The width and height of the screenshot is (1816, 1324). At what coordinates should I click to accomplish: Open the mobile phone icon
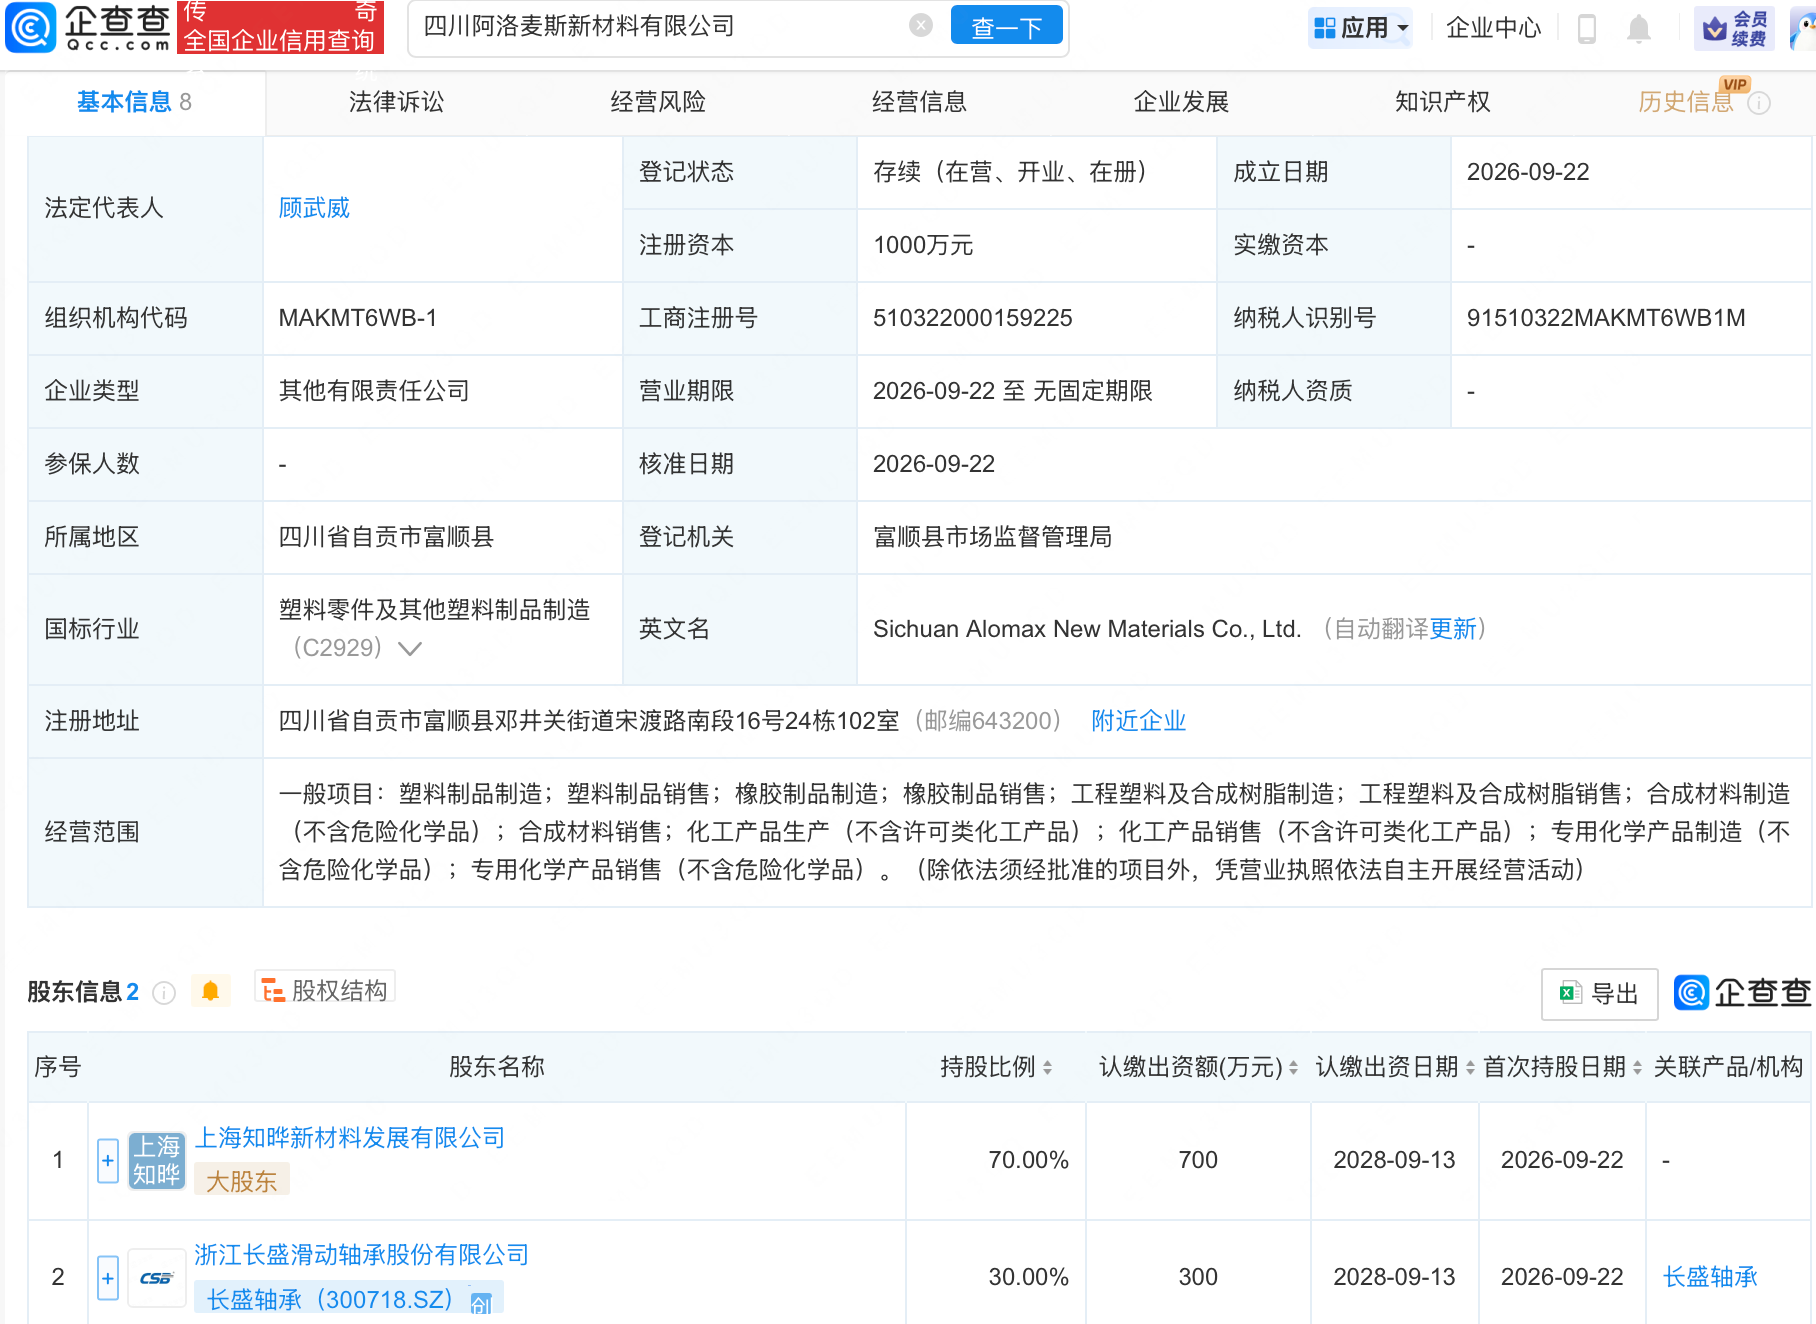tap(1587, 28)
